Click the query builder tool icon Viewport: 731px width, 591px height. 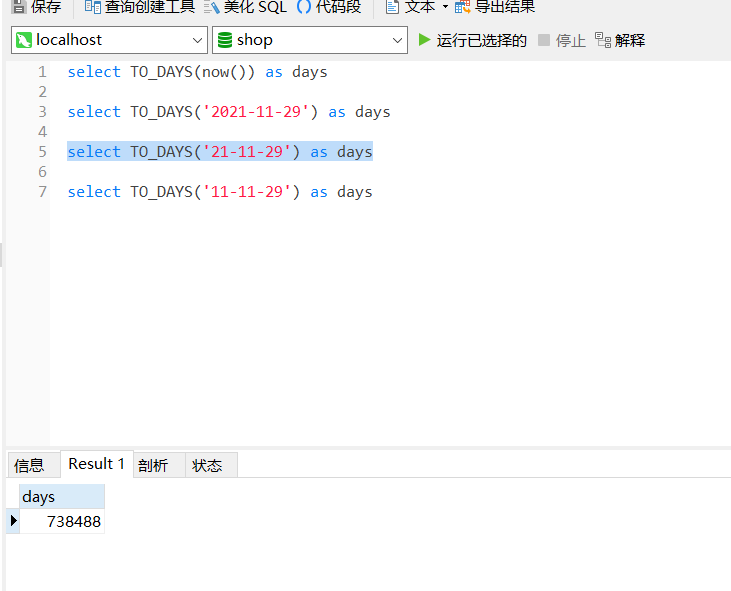(93, 7)
